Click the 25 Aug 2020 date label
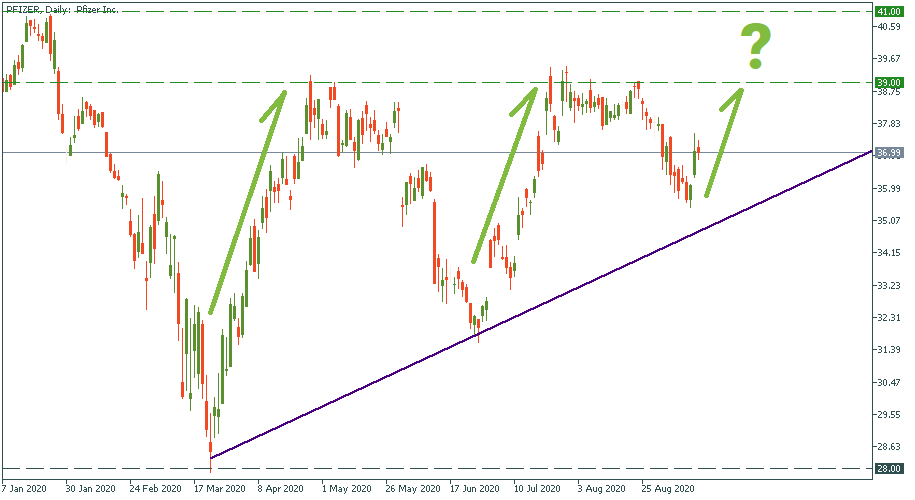This screenshot has height=500, width=915. click(668, 490)
